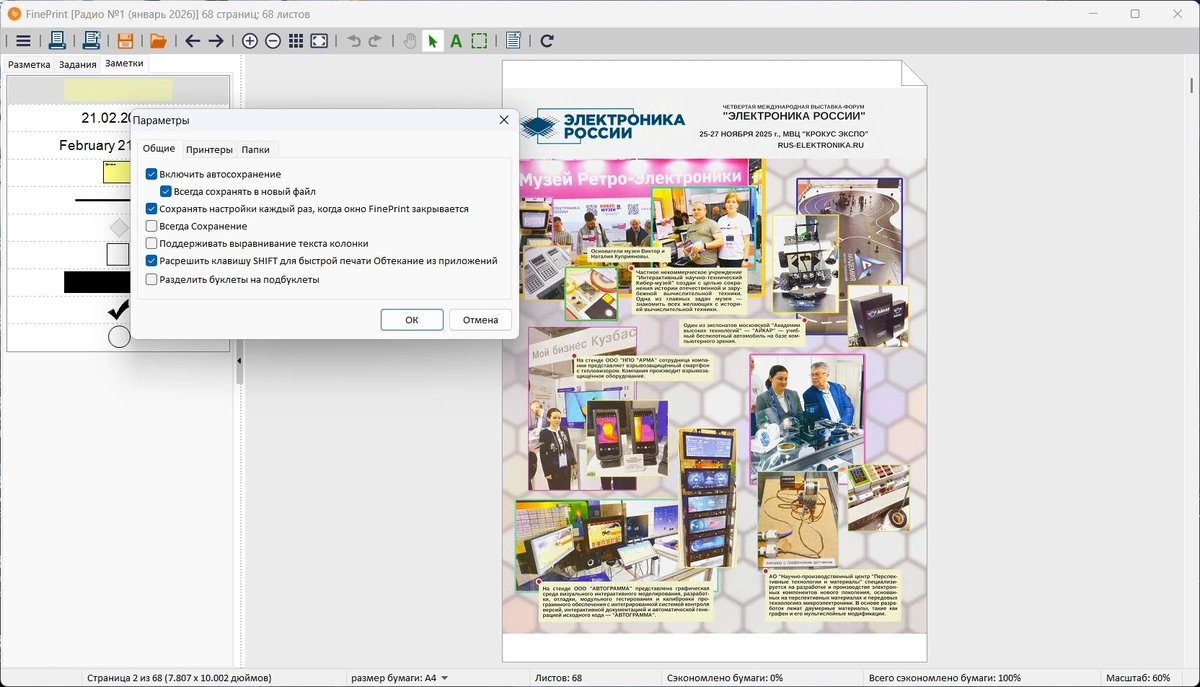This screenshot has width=1200, height=687.
Task: Toggle Включить автосохранение checkbox
Action: [151, 174]
